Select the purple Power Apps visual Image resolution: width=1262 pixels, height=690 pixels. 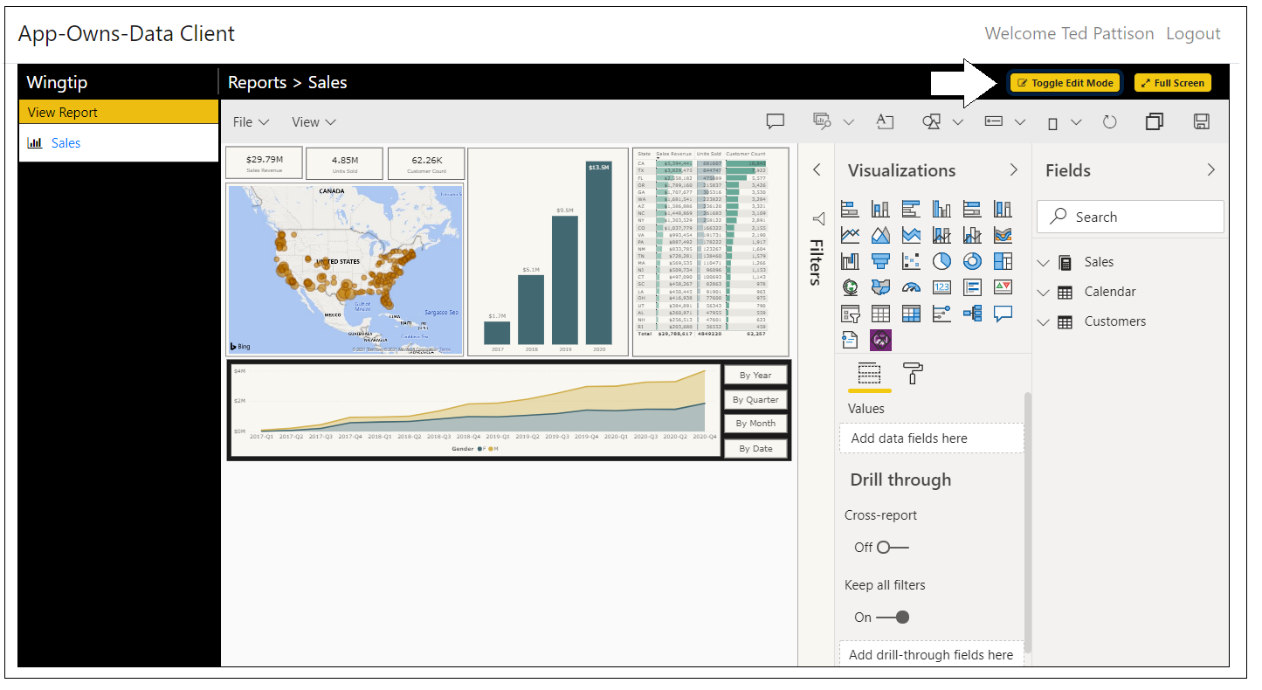click(881, 340)
